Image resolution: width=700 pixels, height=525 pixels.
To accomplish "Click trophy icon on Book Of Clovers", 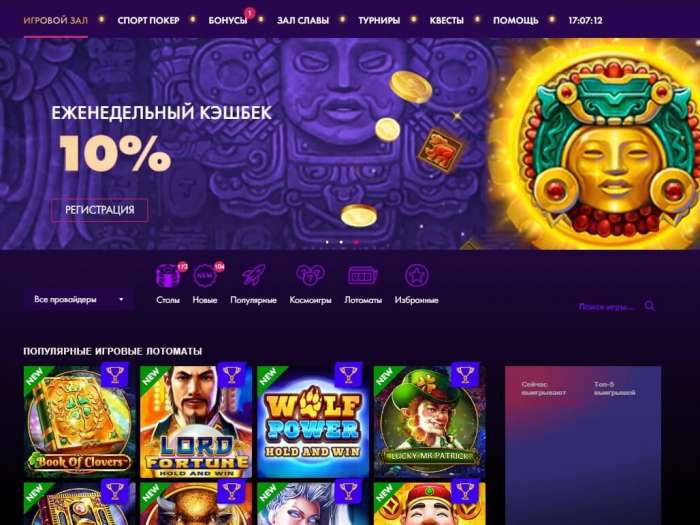I will [115, 375].
